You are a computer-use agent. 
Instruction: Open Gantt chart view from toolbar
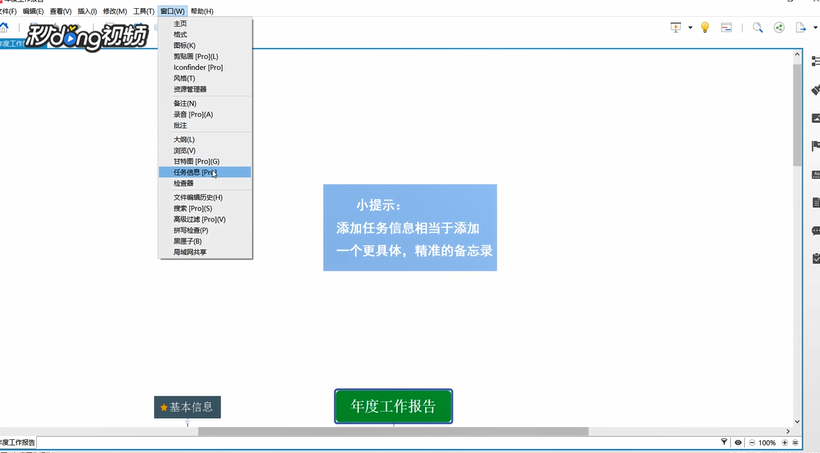click(x=726, y=28)
